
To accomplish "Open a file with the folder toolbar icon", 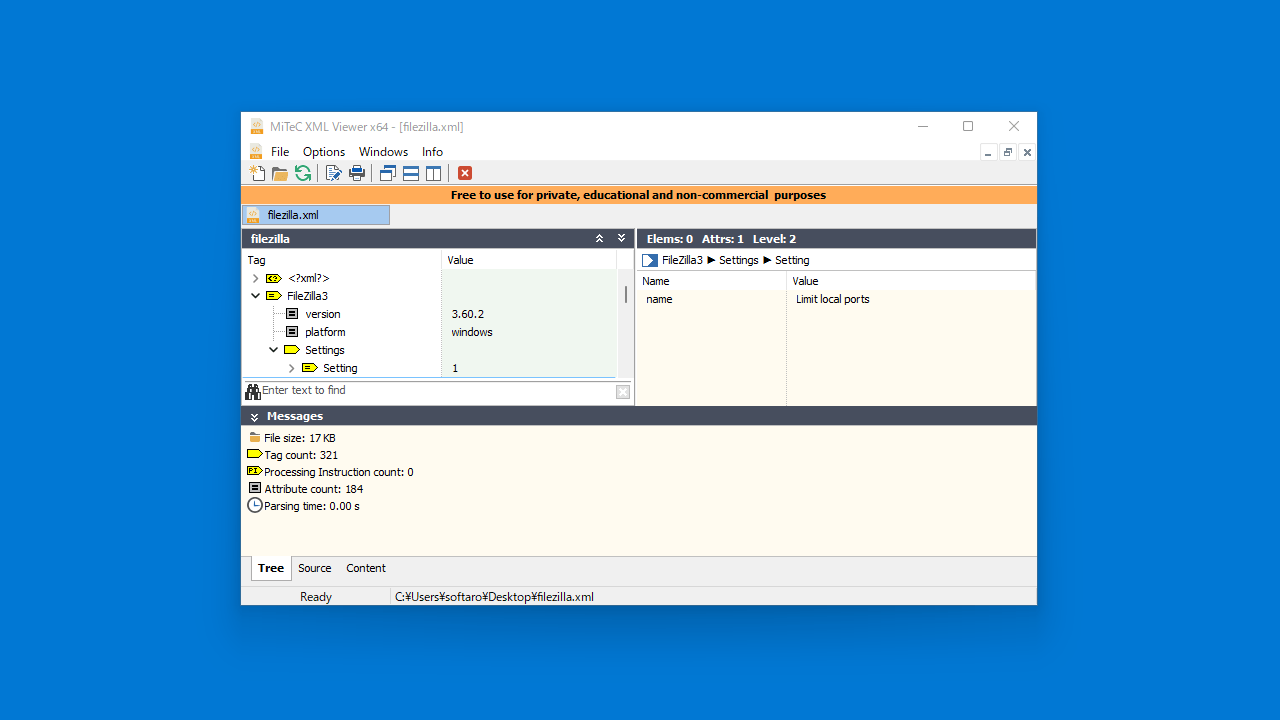I will click(280, 173).
